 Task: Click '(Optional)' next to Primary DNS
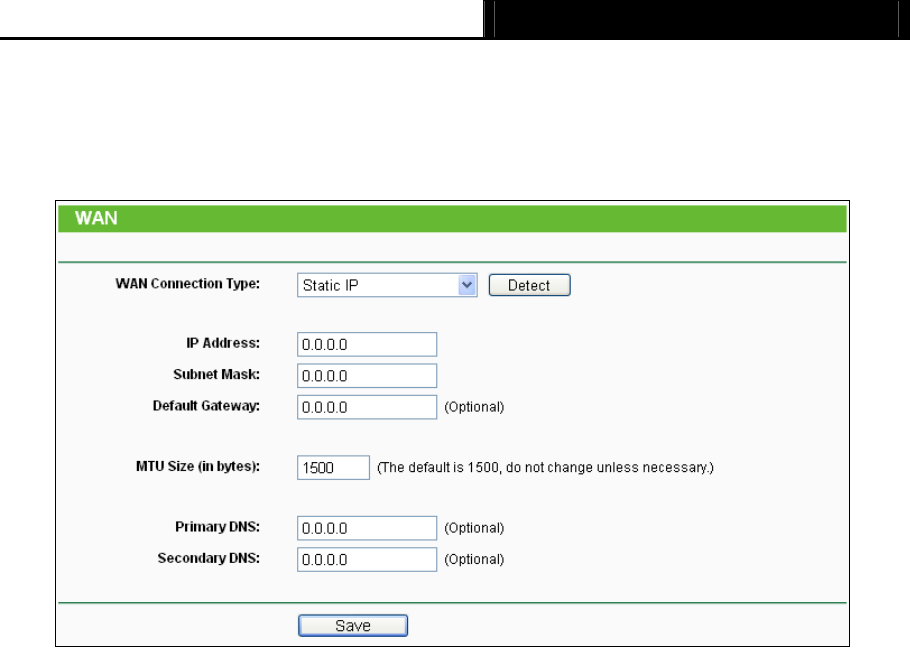coord(474,528)
